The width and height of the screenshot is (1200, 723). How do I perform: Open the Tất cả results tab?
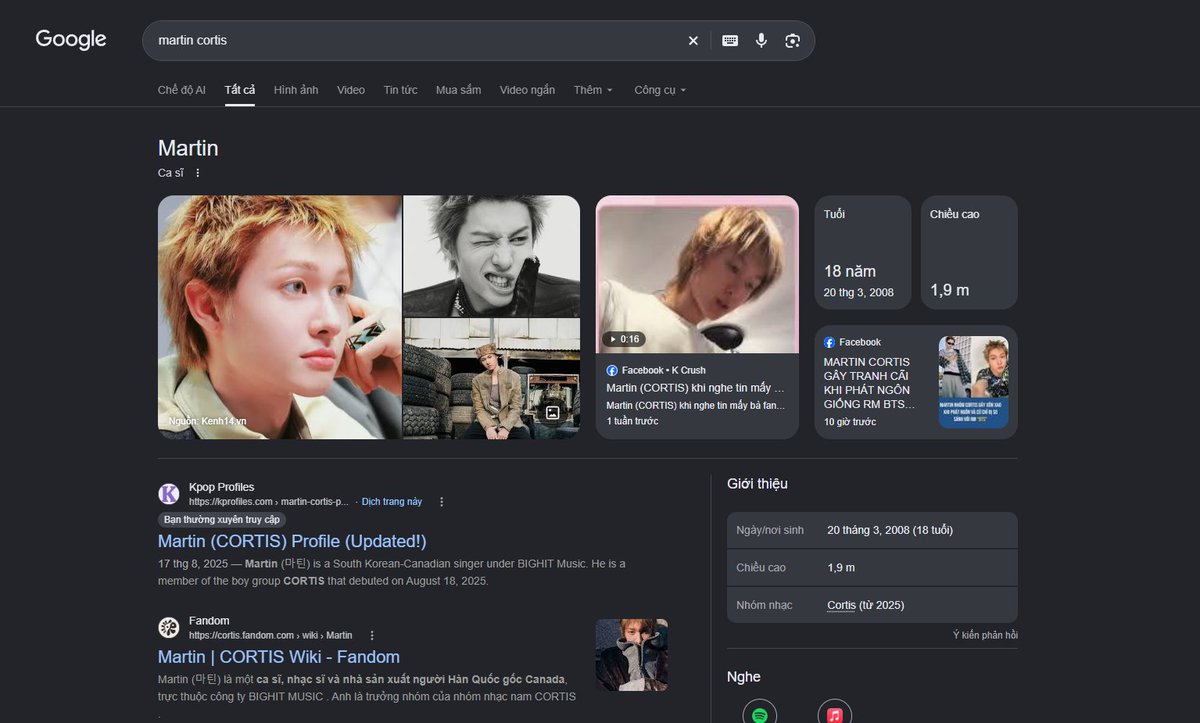pyautogui.click(x=240, y=90)
